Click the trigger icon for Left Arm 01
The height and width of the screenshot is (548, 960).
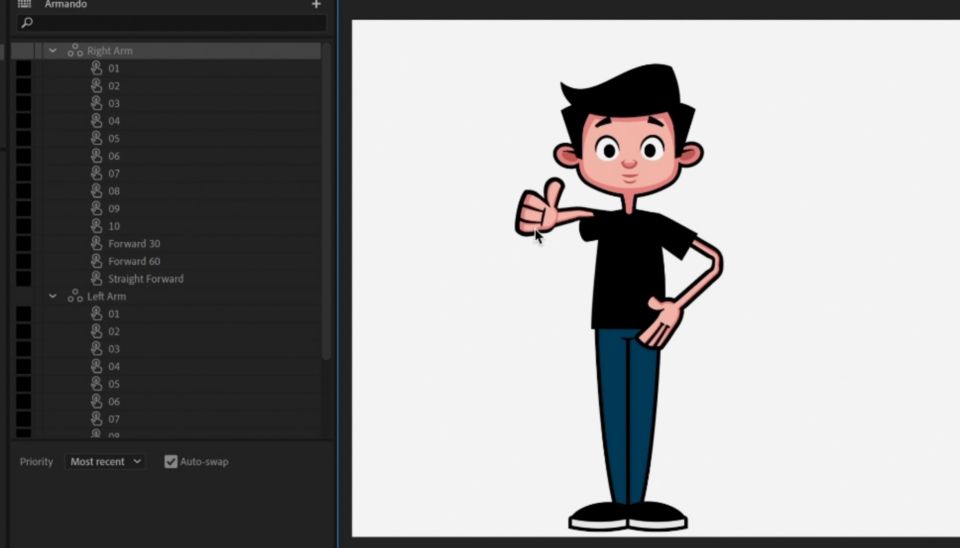coord(97,313)
